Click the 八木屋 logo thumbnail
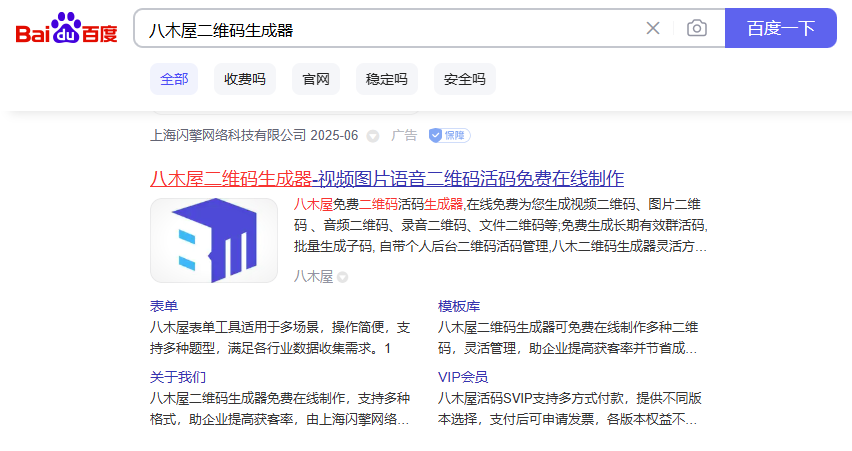The height and width of the screenshot is (451, 852). point(214,240)
